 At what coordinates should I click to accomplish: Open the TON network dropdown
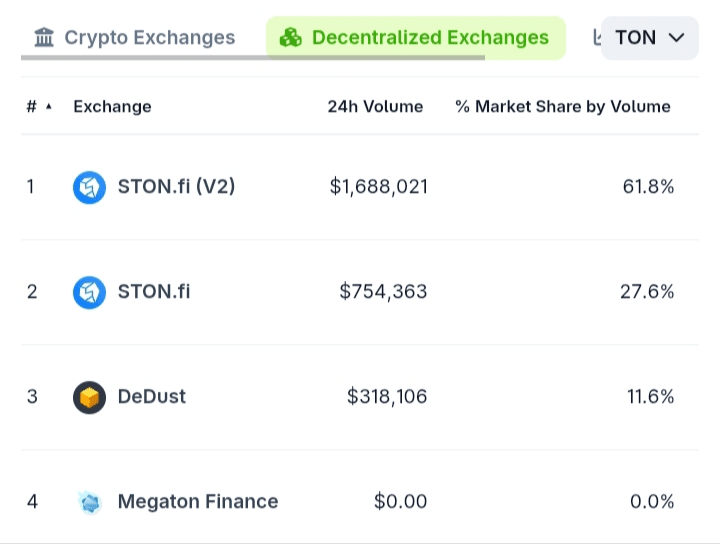click(x=649, y=38)
